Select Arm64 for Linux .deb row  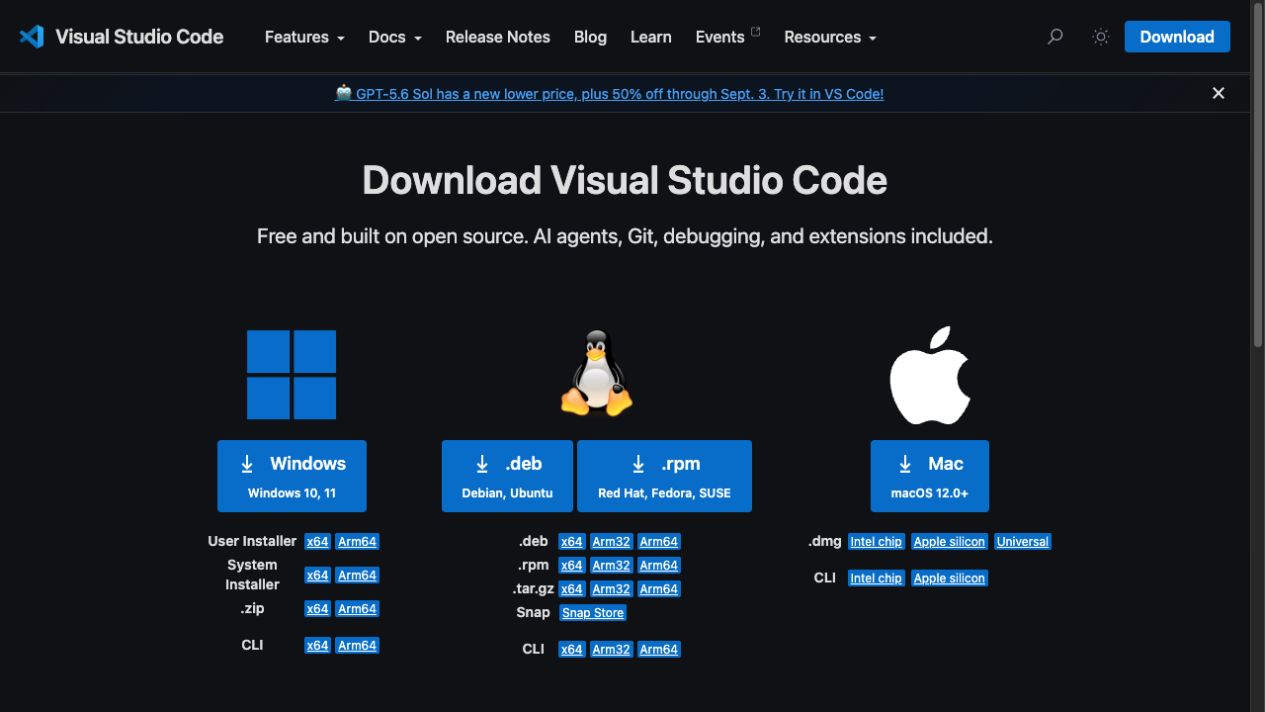pyautogui.click(x=659, y=542)
